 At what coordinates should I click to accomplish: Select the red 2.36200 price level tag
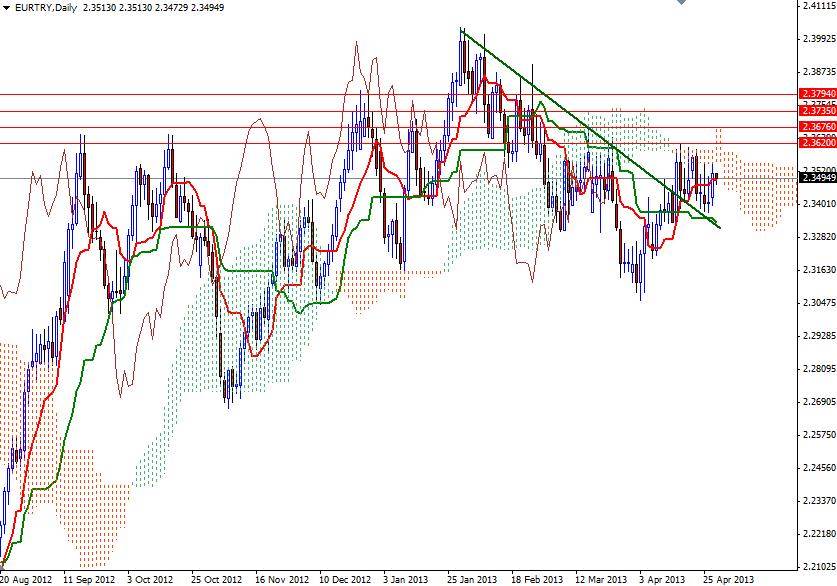[815, 141]
